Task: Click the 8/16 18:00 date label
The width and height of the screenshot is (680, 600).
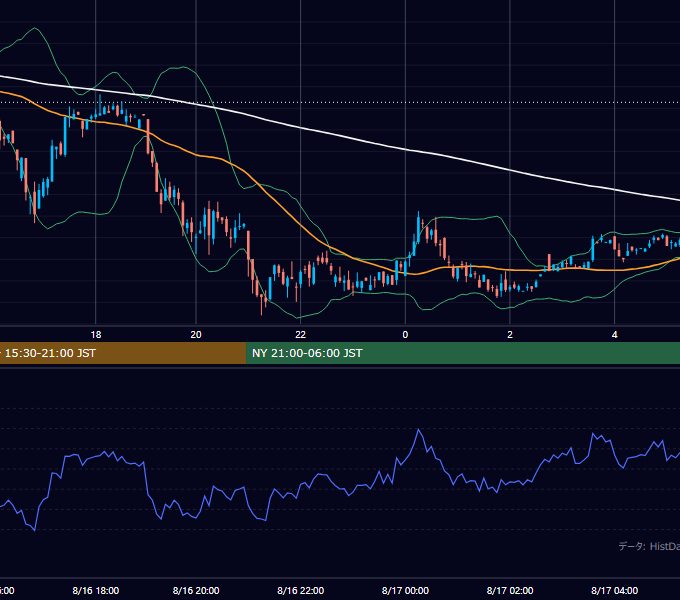Action: click(x=96, y=590)
